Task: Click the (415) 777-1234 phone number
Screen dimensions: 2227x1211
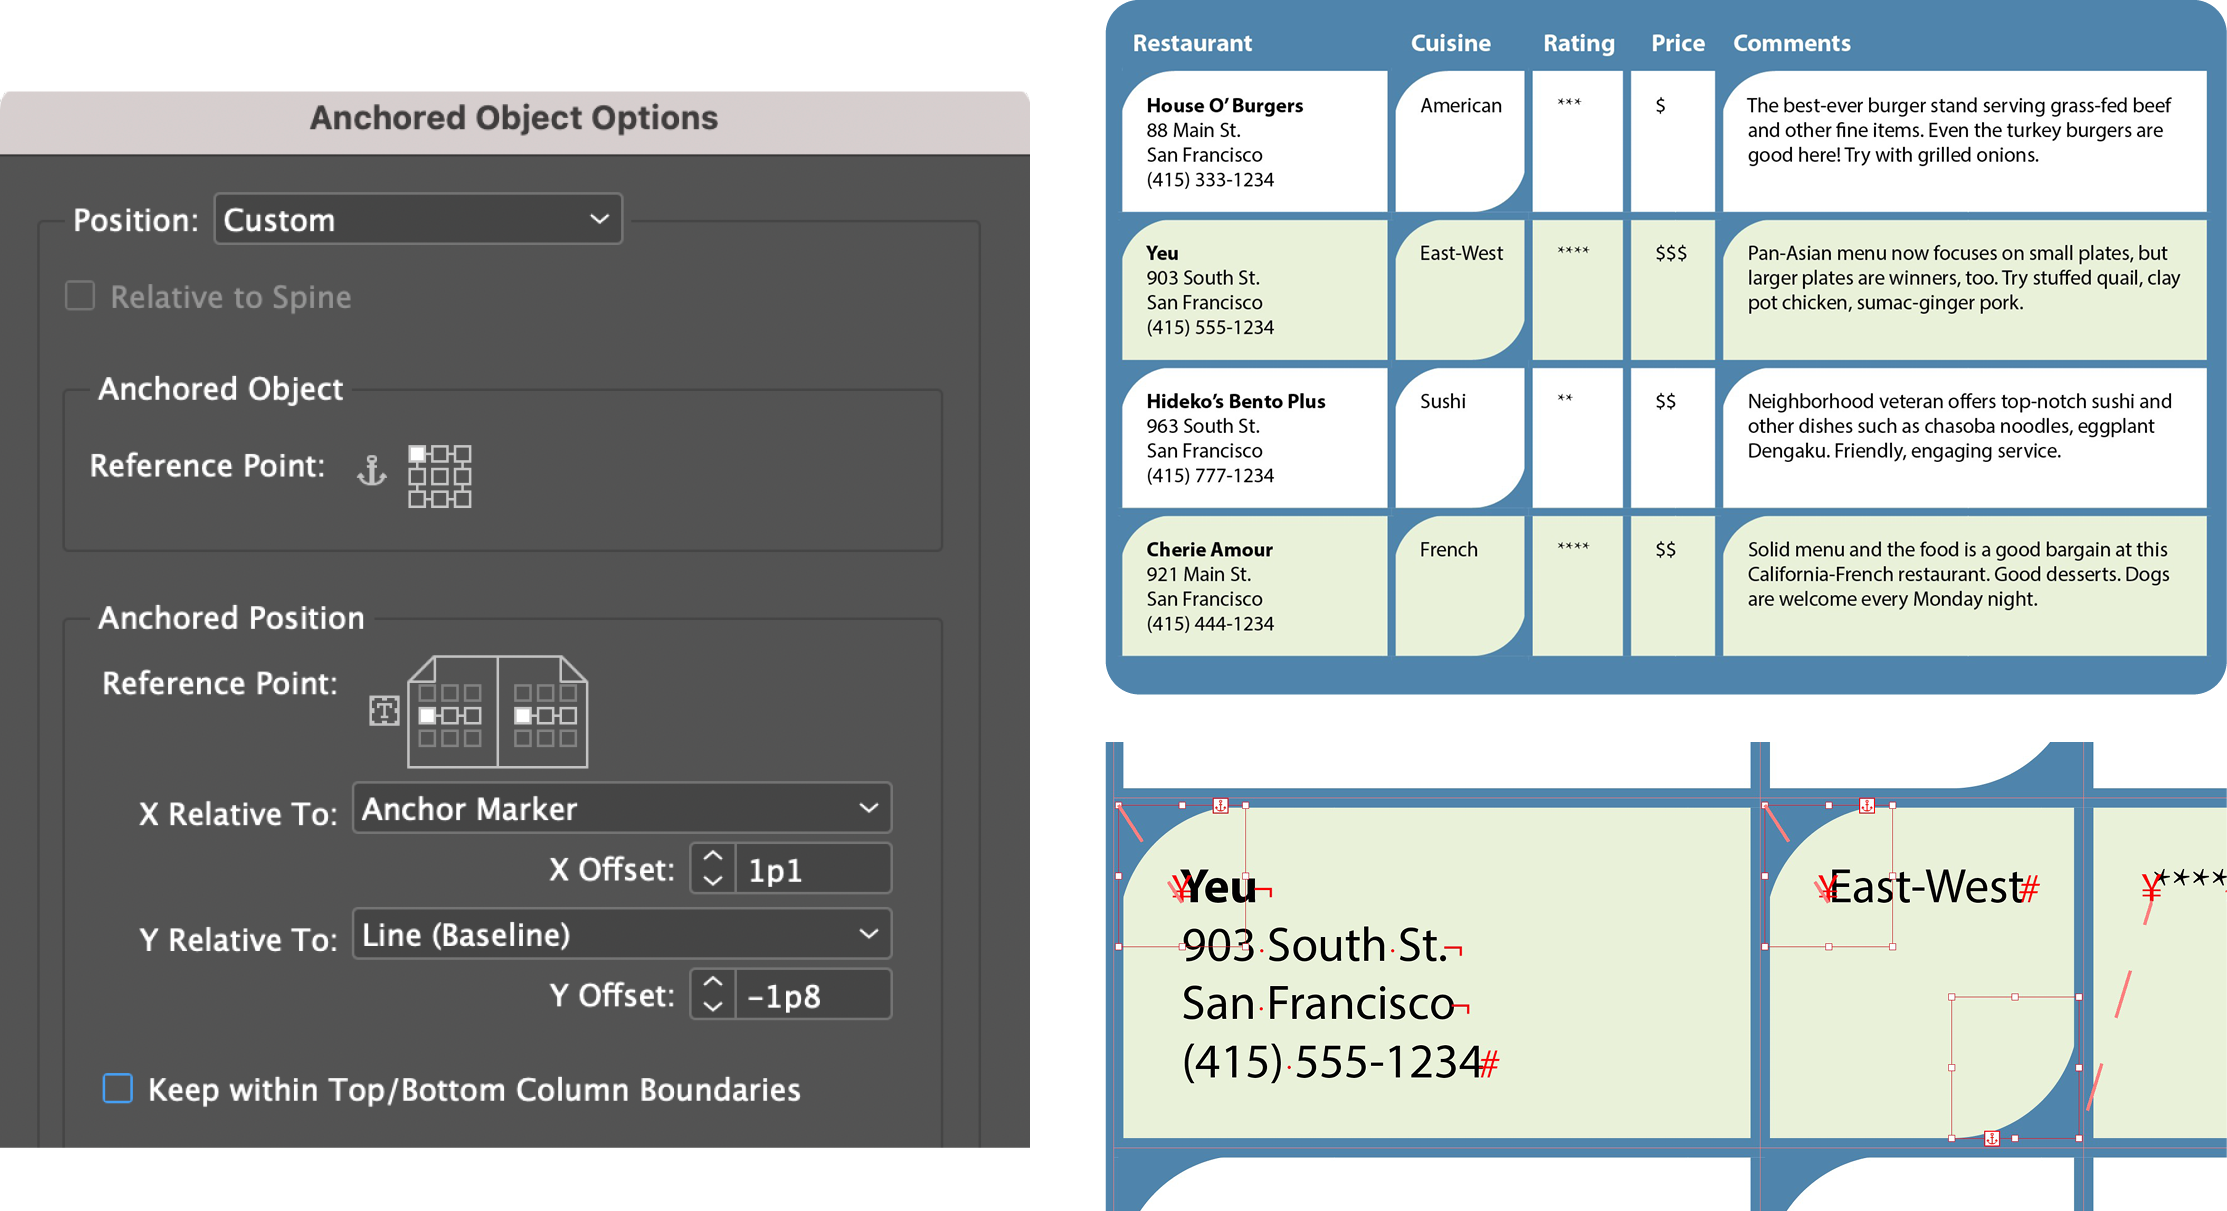Action: [1210, 476]
